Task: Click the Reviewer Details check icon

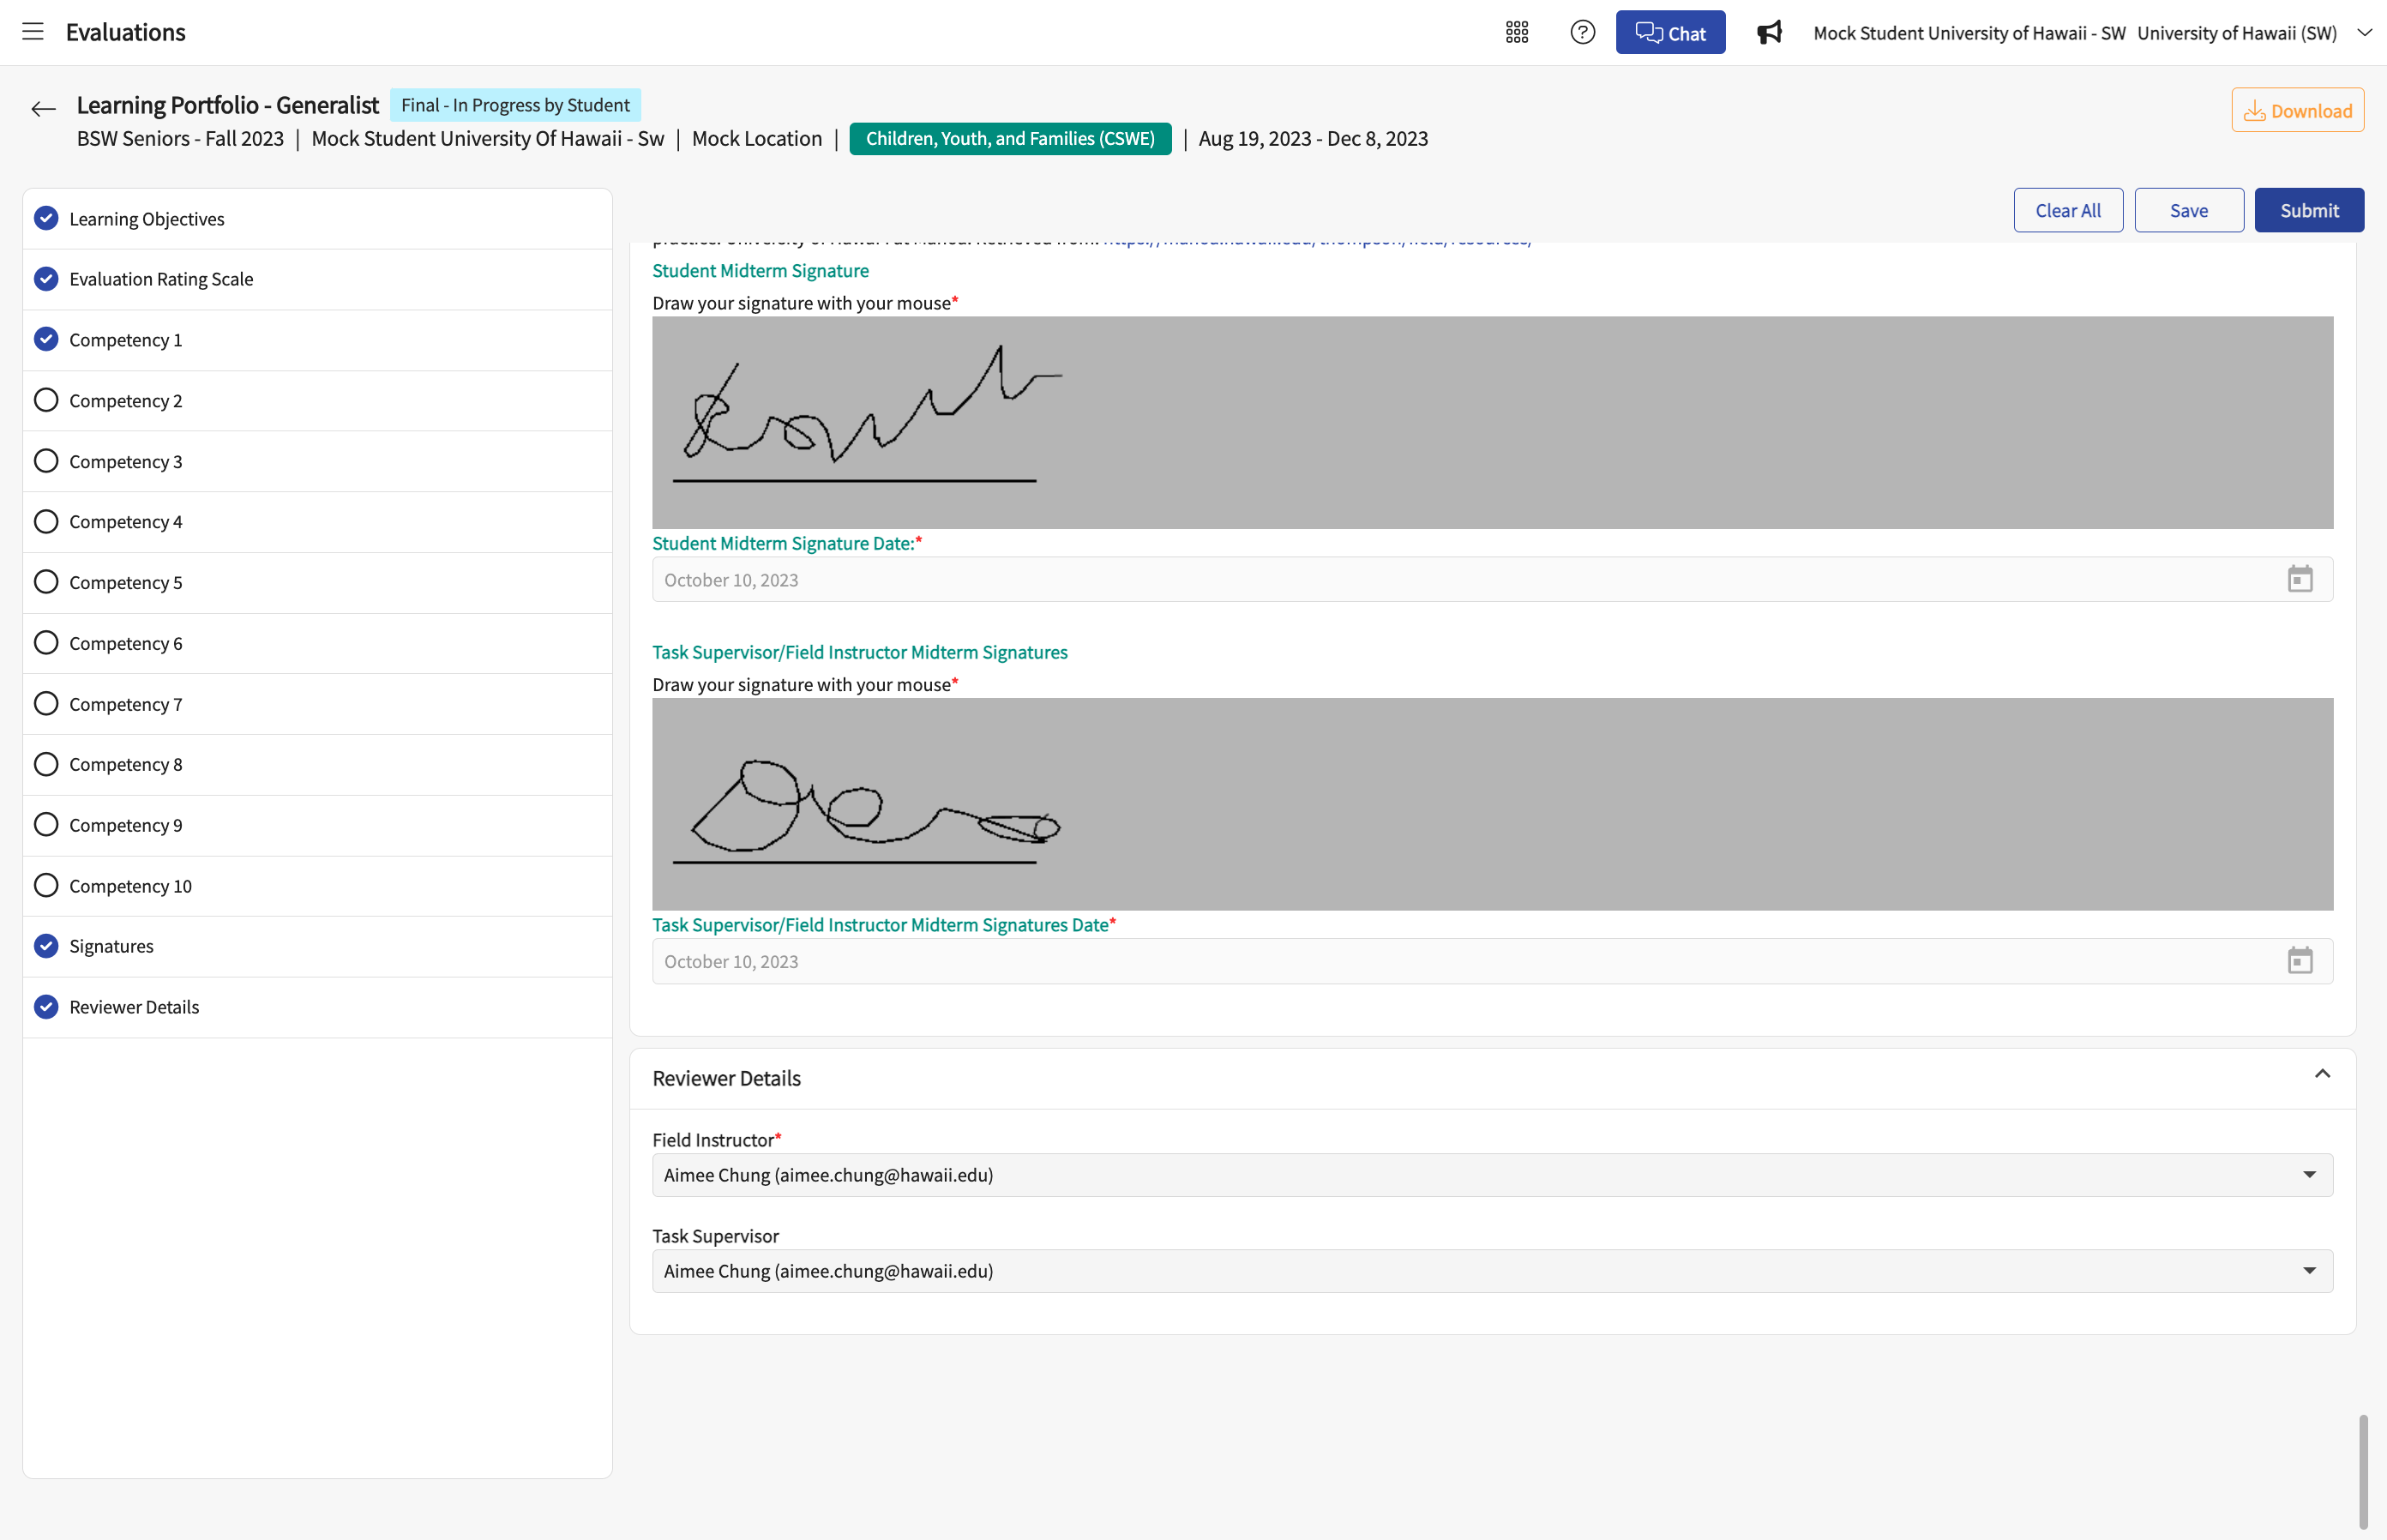Action: (x=46, y=1007)
